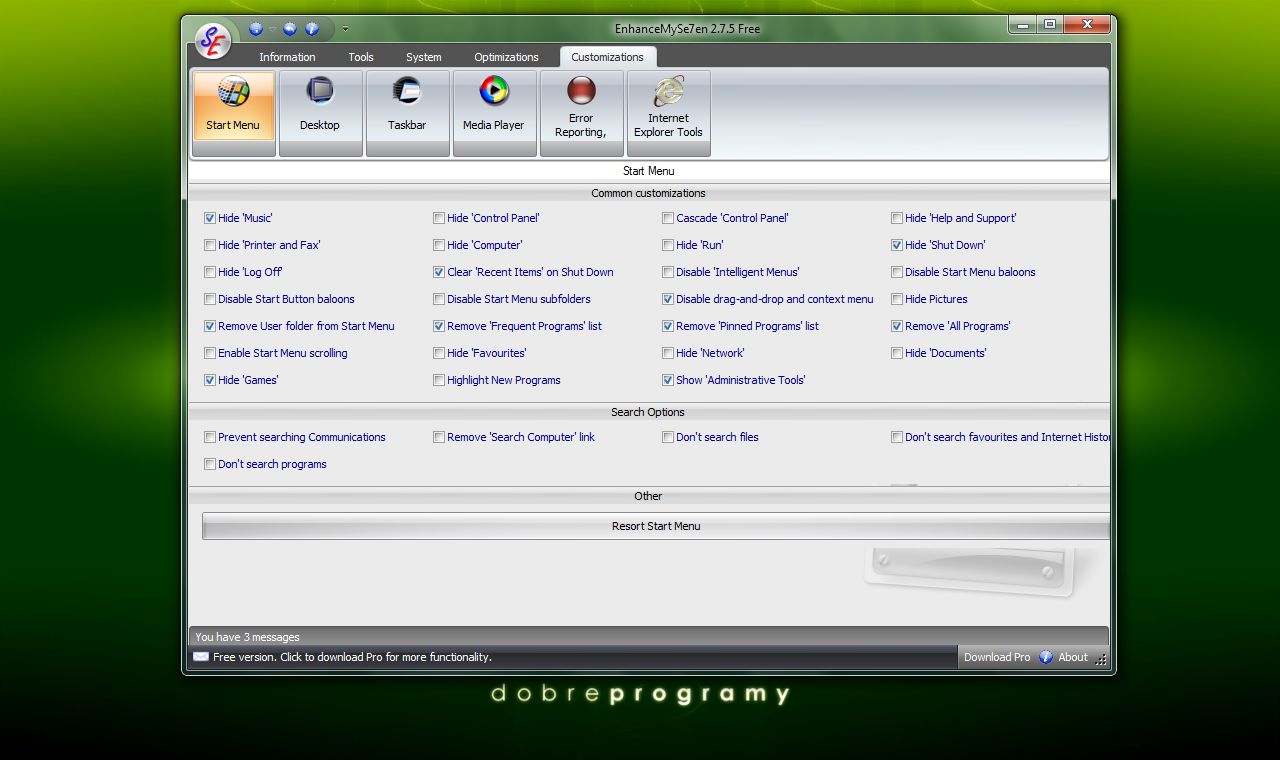Uncheck Remove User folder from Start Menu
Image resolution: width=1280 pixels, height=760 pixels.
pos(210,326)
